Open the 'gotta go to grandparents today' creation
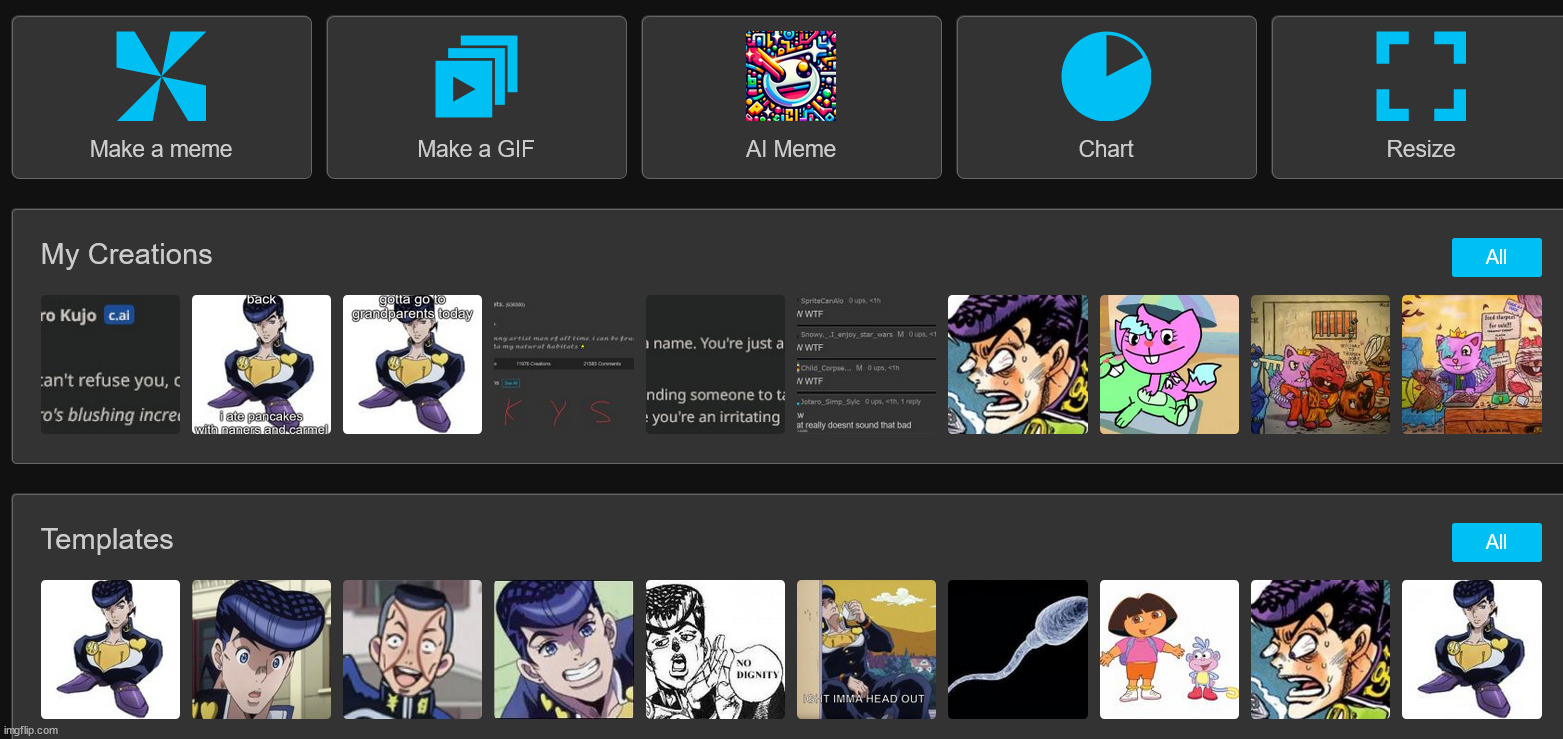This screenshot has width=1563, height=739. pyautogui.click(x=412, y=364)
